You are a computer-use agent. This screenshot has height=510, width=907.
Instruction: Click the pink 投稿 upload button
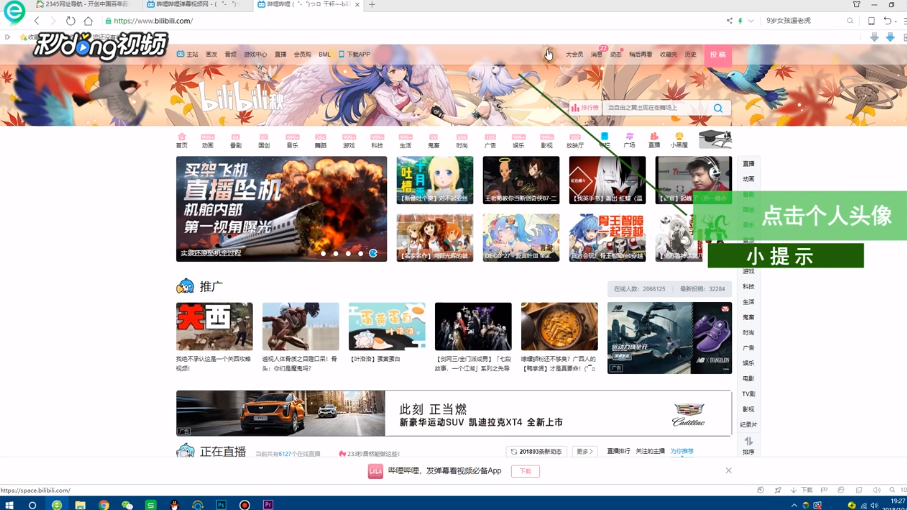(x=718, y=54)
